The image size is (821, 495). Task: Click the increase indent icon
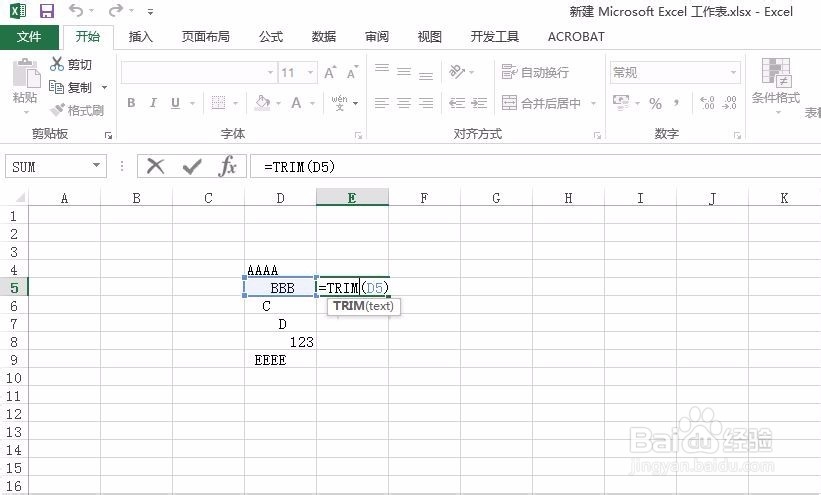pyautogui.click(x=479, y=103)
